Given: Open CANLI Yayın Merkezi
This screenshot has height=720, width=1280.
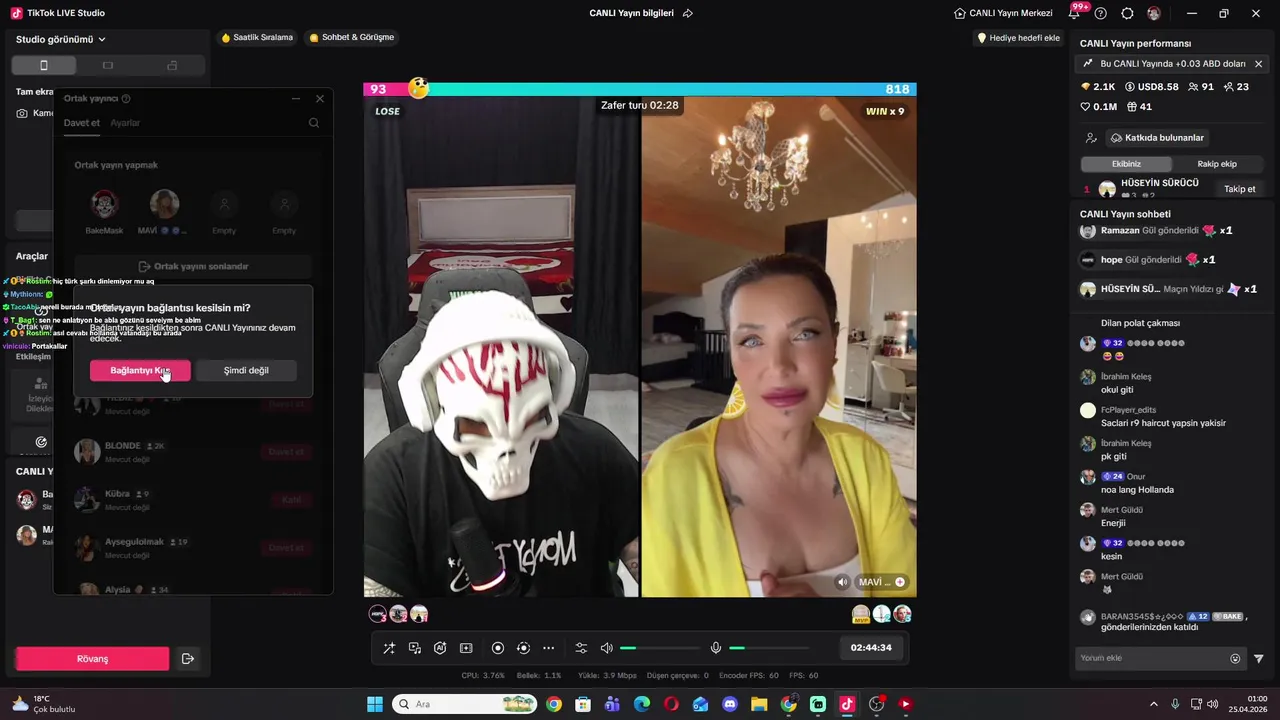Looking at the screenshot, I should click(1003, 13).
